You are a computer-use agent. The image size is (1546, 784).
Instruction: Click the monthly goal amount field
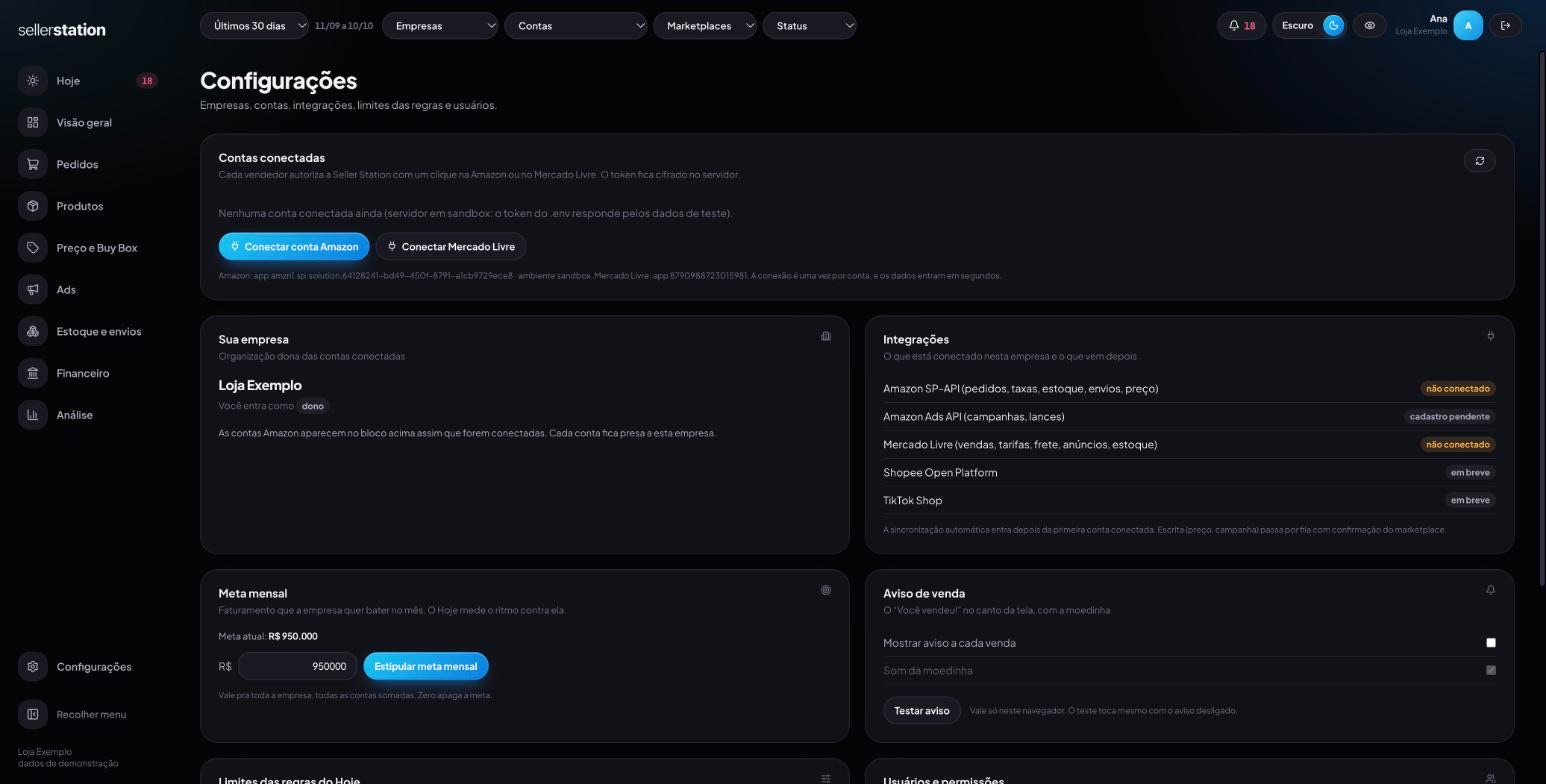pyautogui.click(x=297, y=667)
